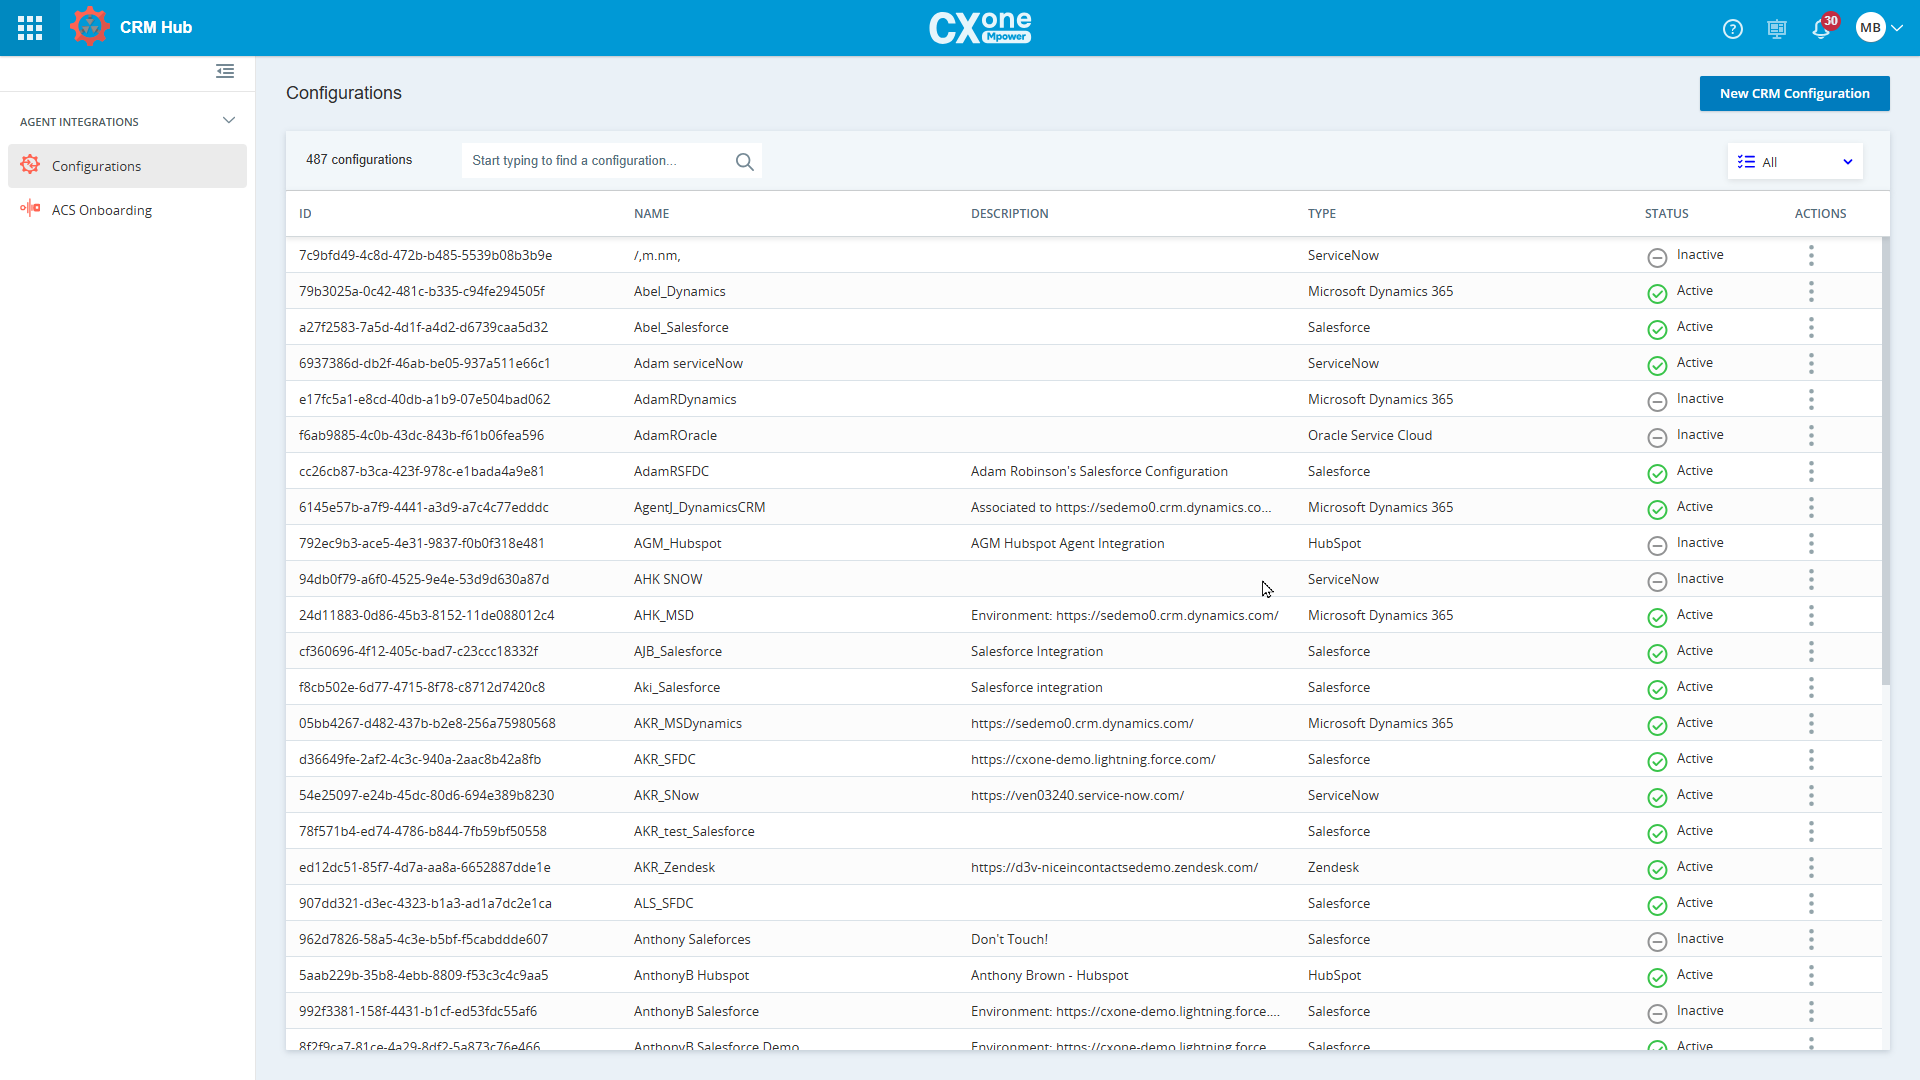Open the app launcher grid icon

[29, 27]
